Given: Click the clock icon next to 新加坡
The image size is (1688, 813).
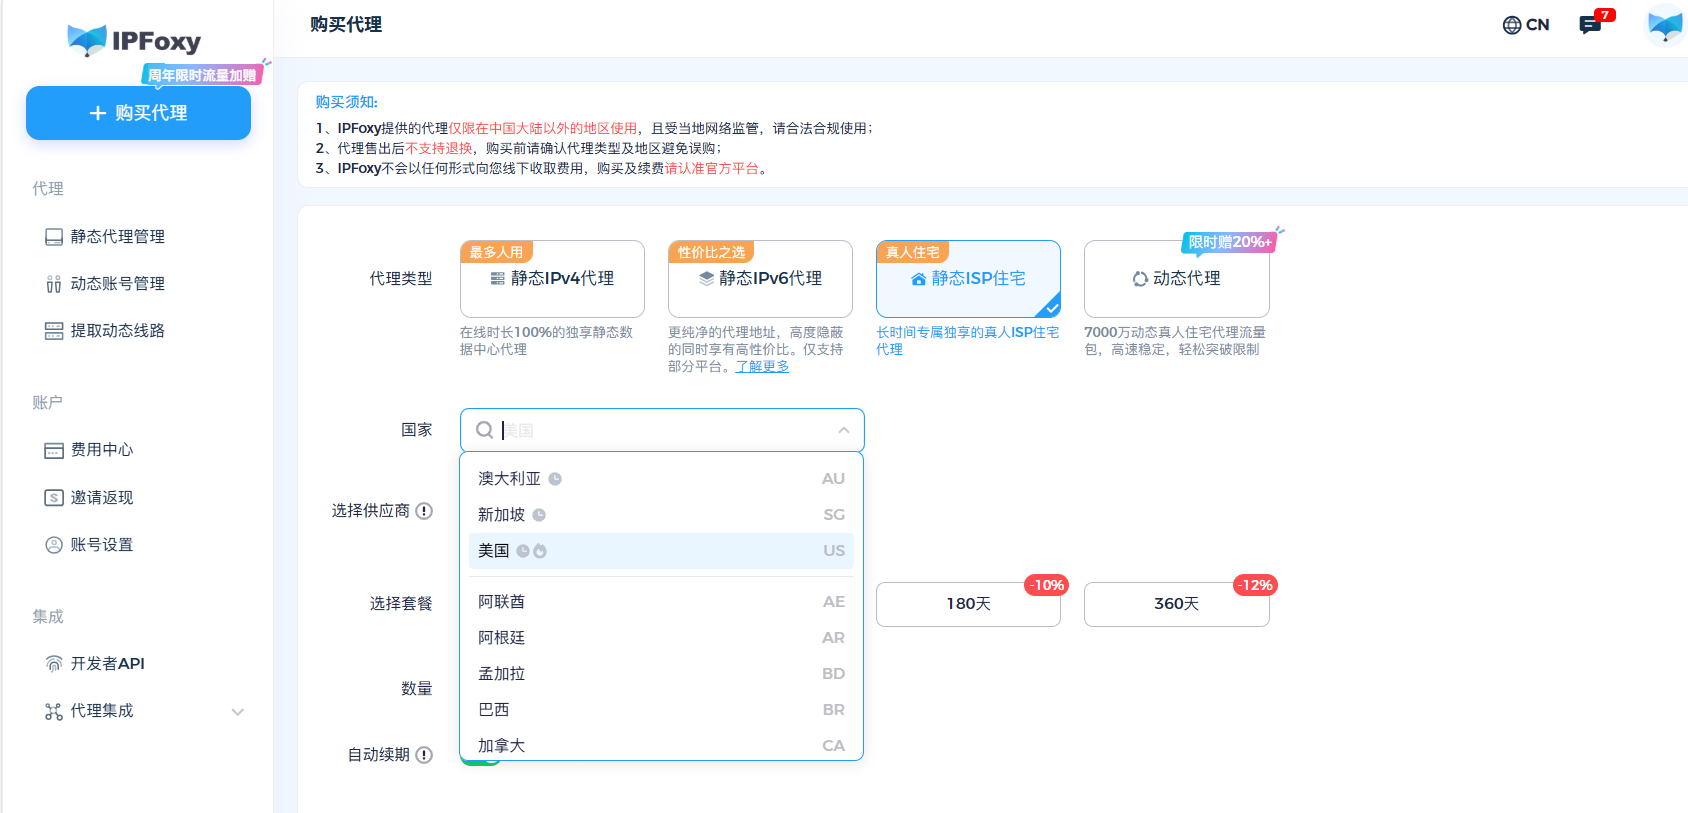Looking at the screenshot, I should [x=539, y=515].
